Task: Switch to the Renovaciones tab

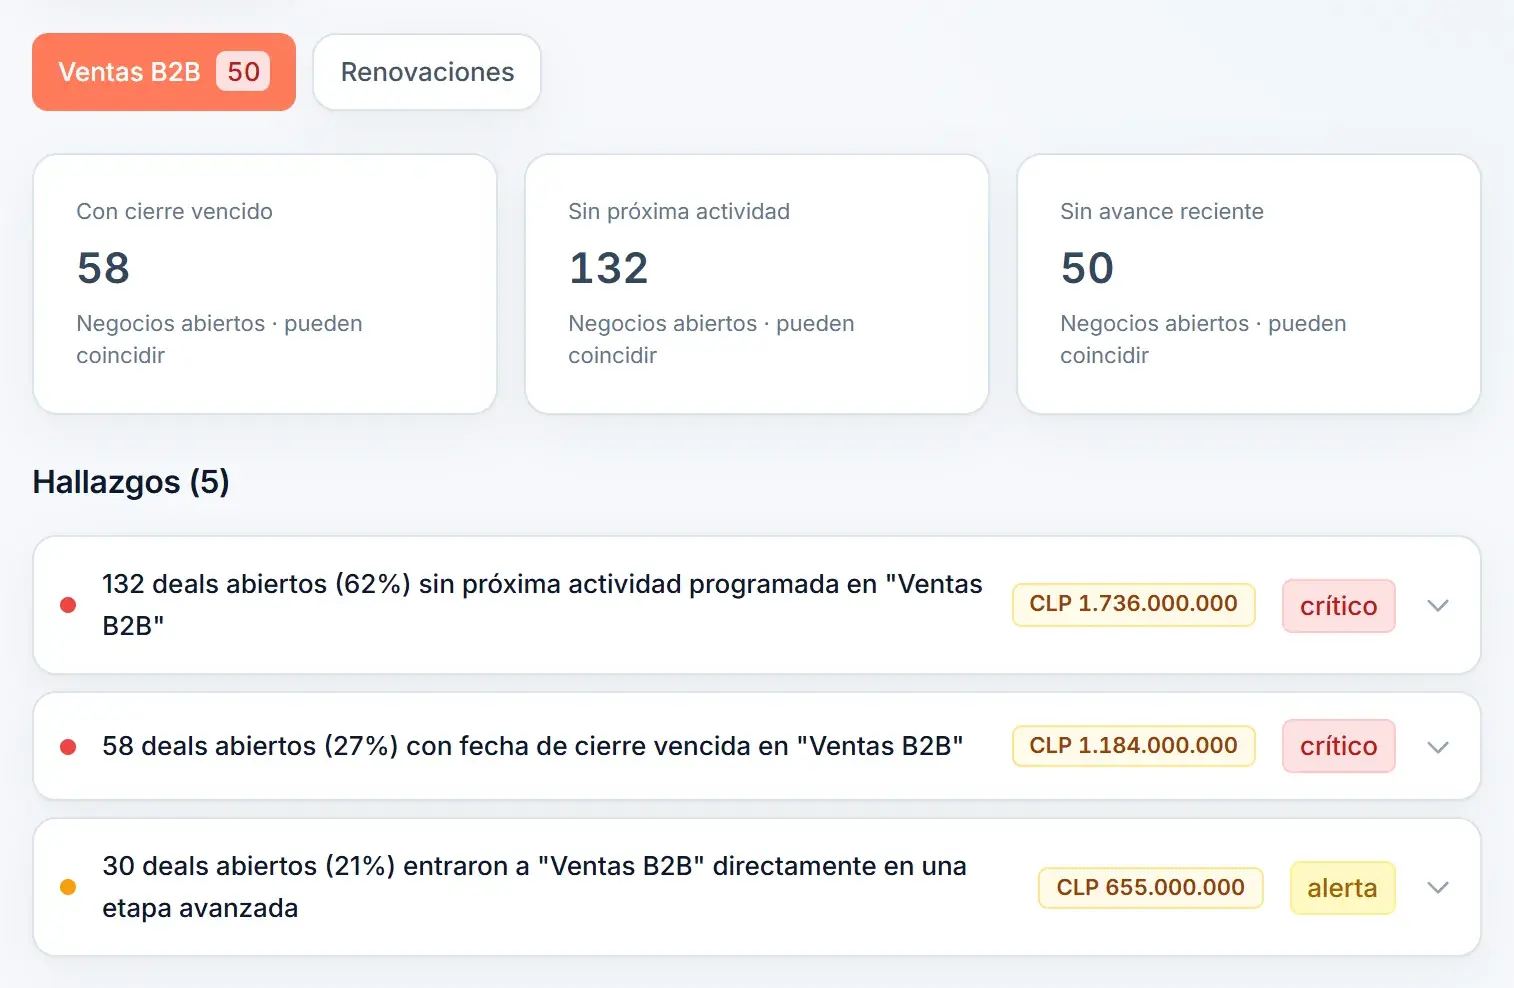Action: point(427,72)
